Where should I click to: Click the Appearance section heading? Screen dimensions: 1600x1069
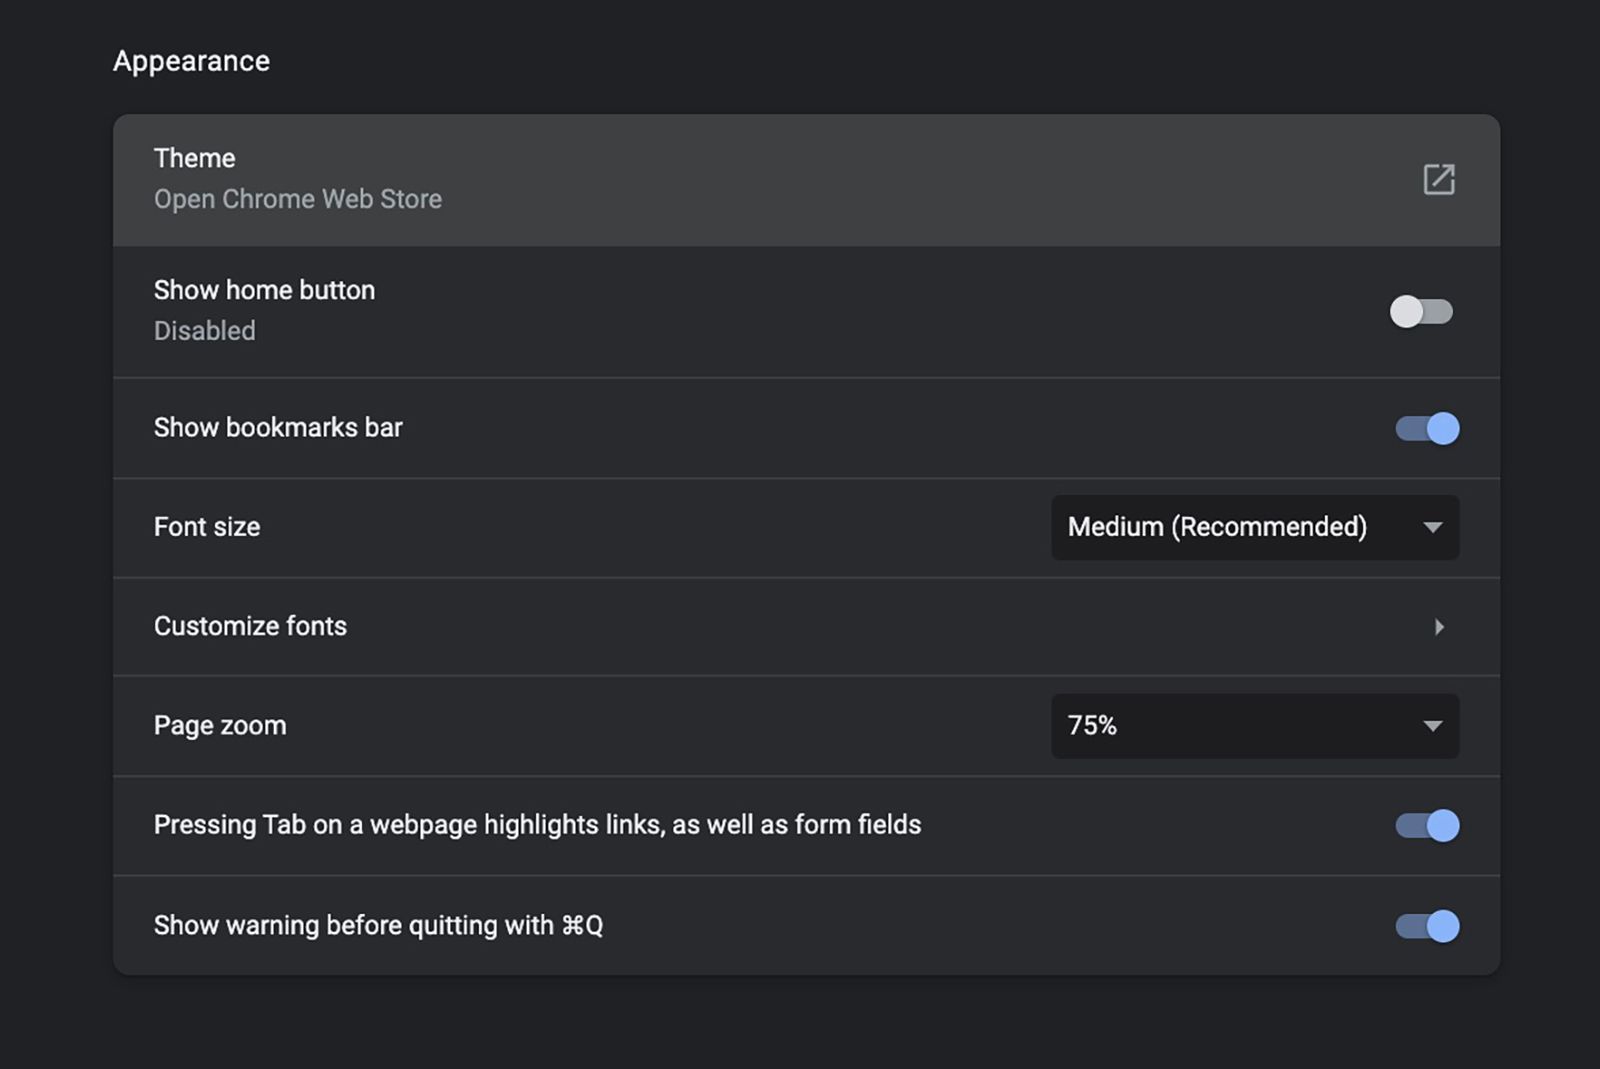[191, 61]
